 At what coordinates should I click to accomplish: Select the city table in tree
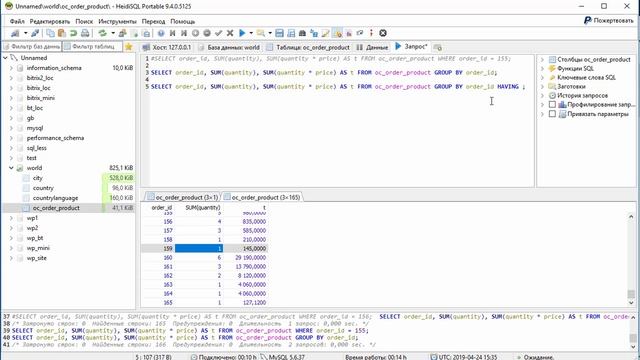click(x=38, y=178)
